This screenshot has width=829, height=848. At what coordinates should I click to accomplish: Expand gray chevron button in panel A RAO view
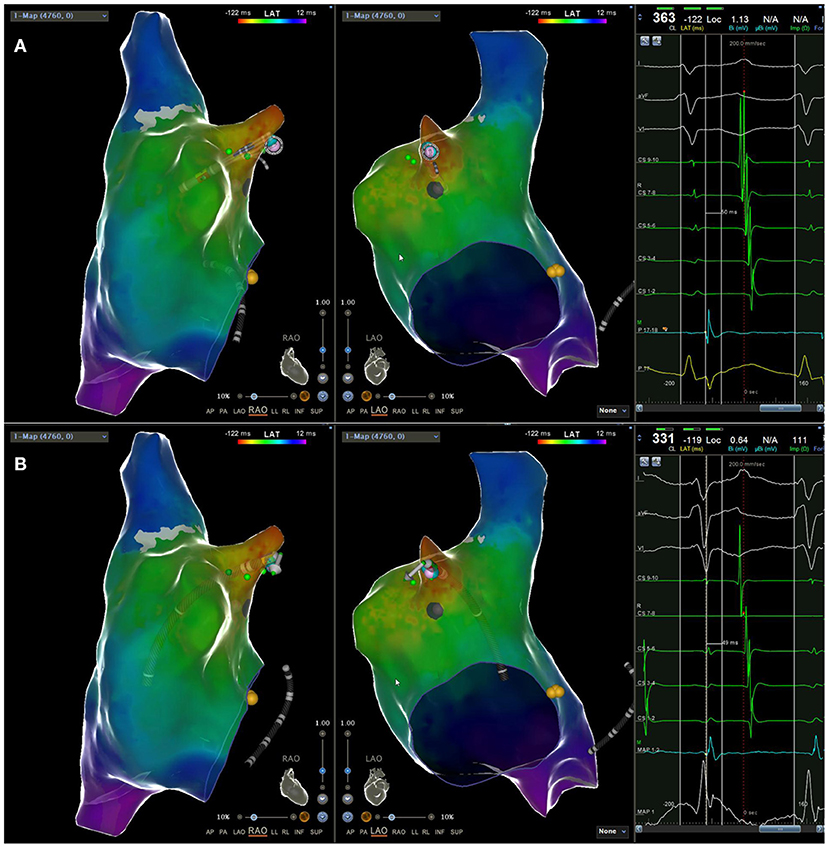(x=323, y=377)
